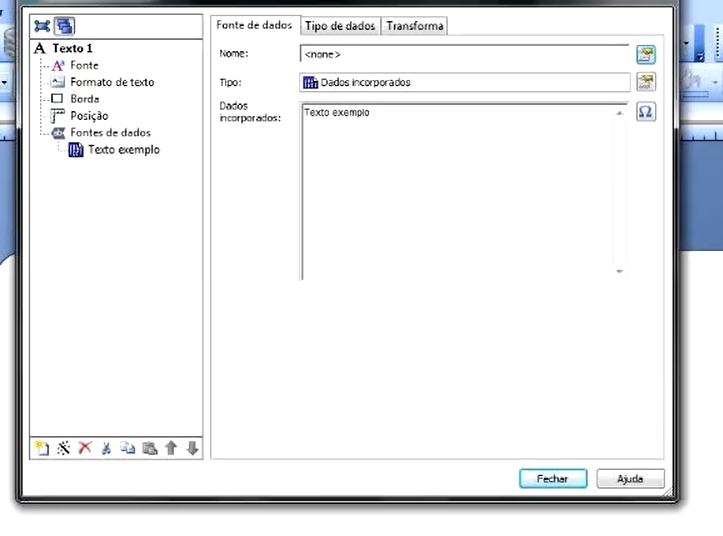Switch to the Tipo de dados tab

coord(340,26)
